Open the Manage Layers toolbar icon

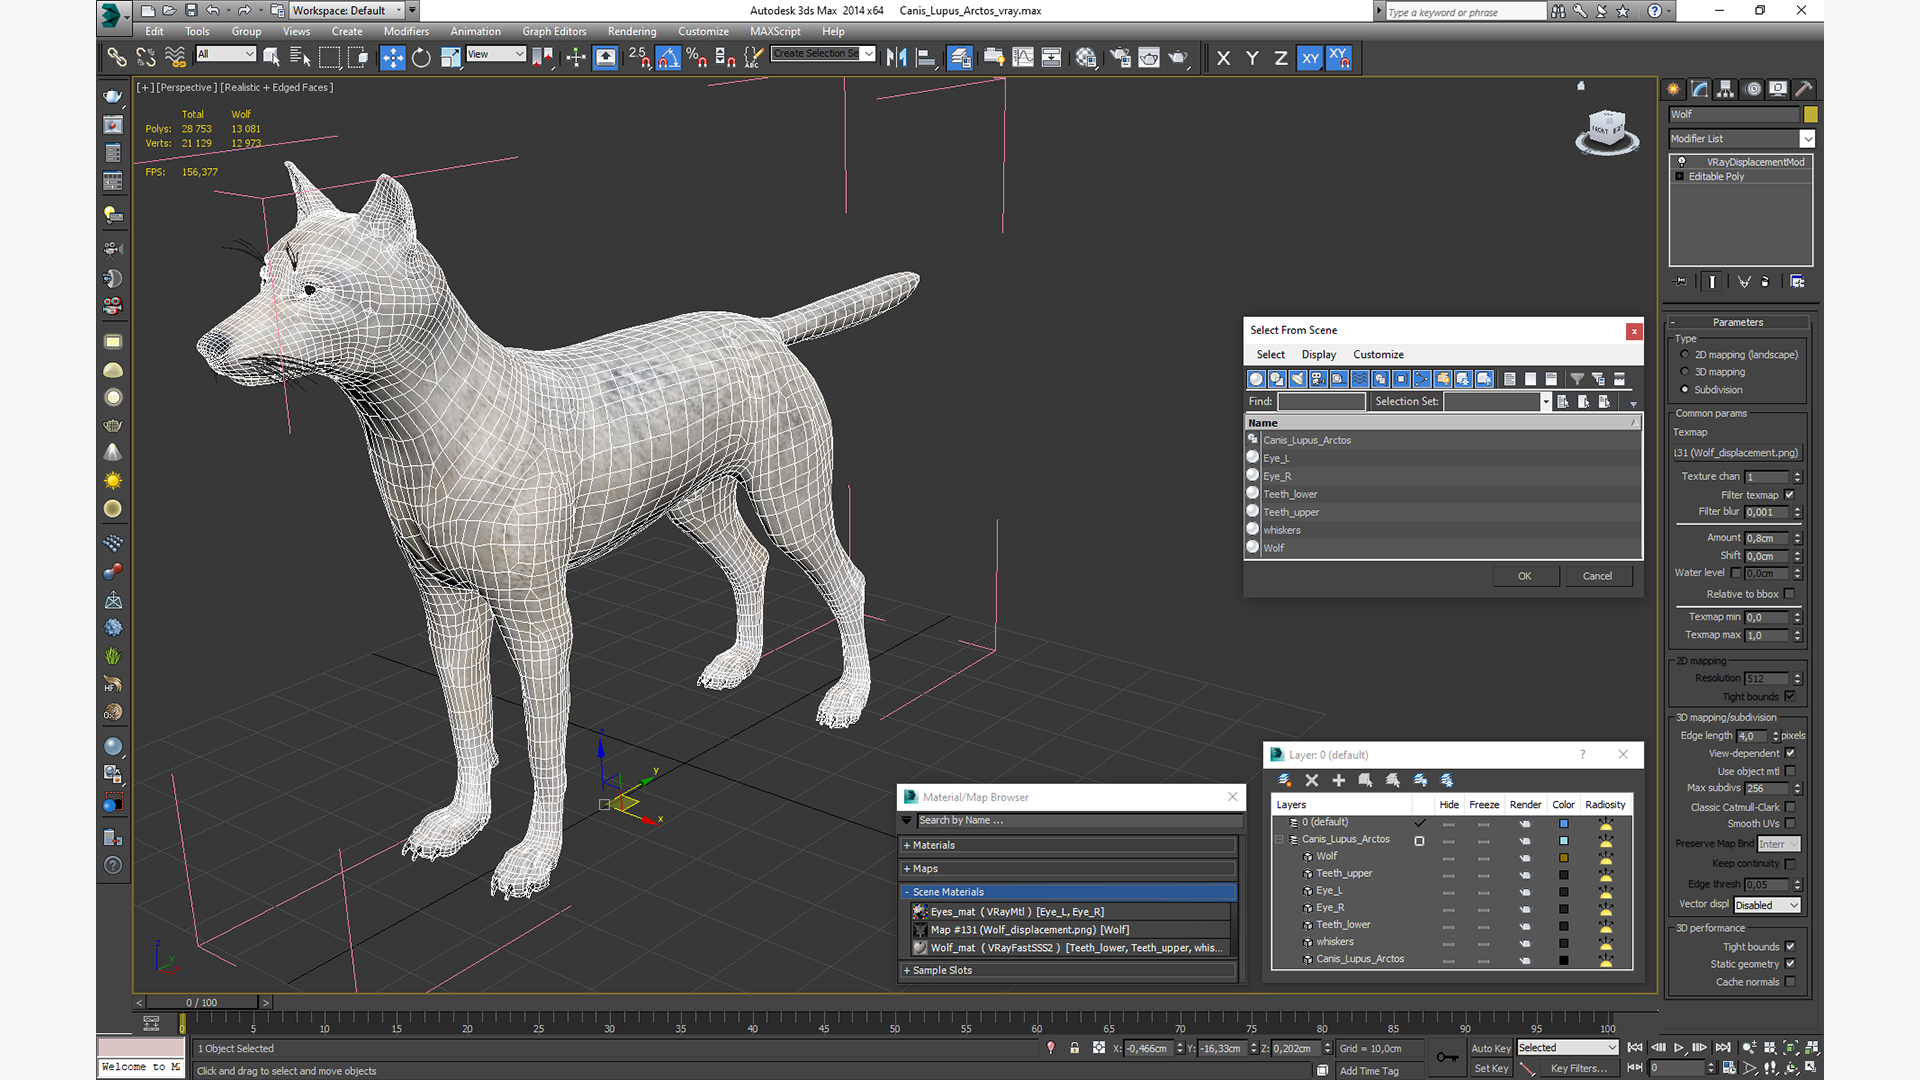[x=960, y=58]
